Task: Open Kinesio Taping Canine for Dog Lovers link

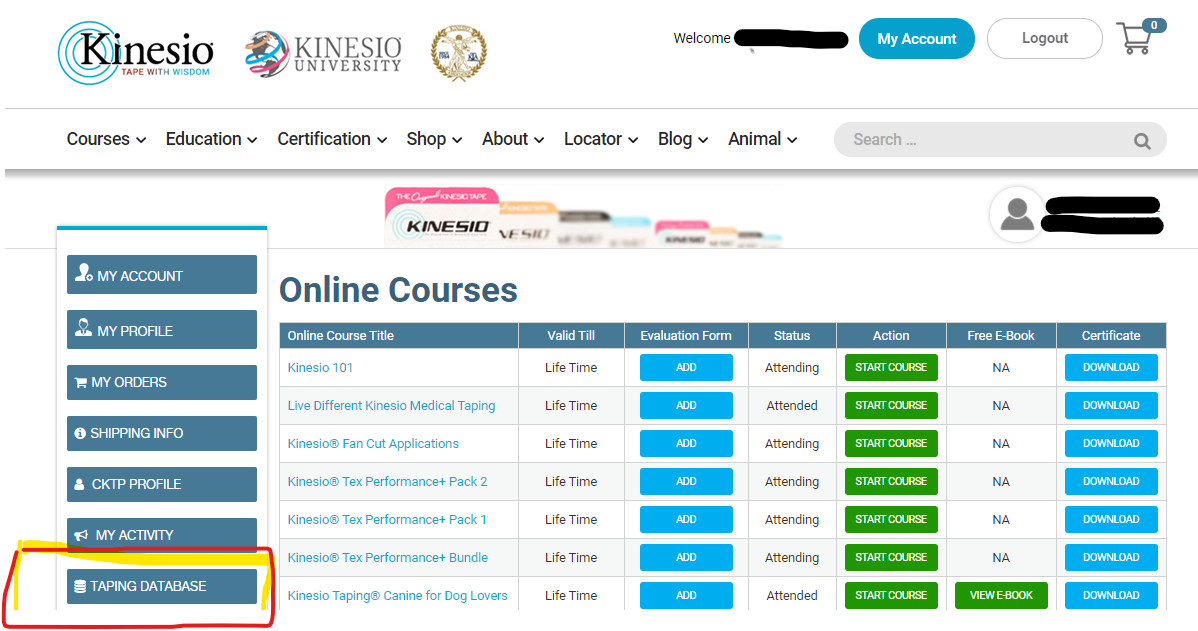Action: pyautogui.click(x=397, y=596)
